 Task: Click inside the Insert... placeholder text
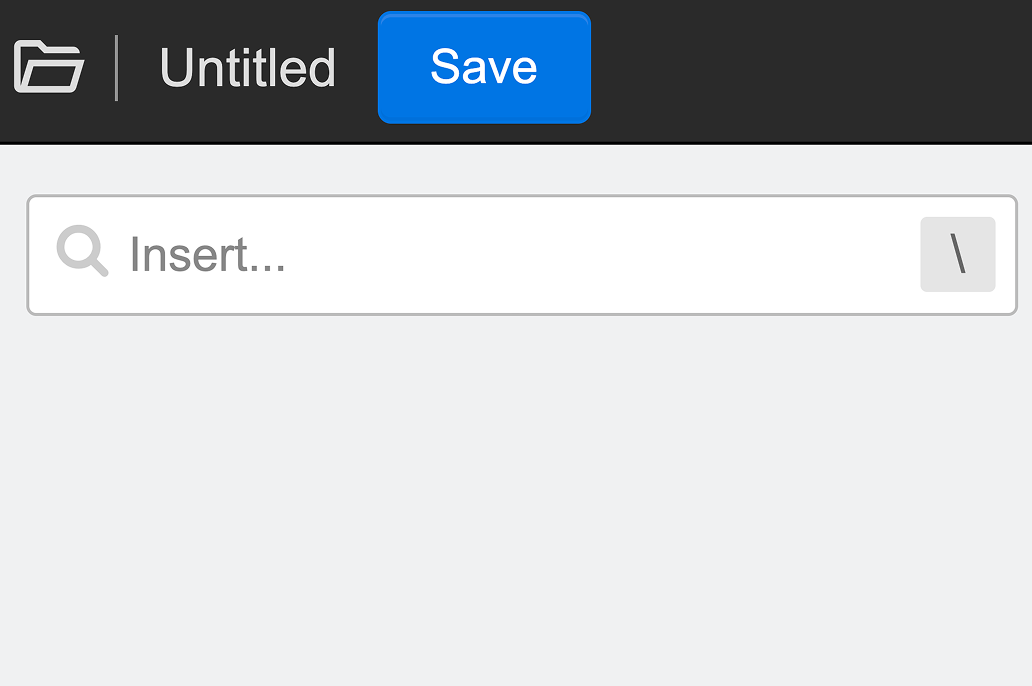(x=208, y=255)
